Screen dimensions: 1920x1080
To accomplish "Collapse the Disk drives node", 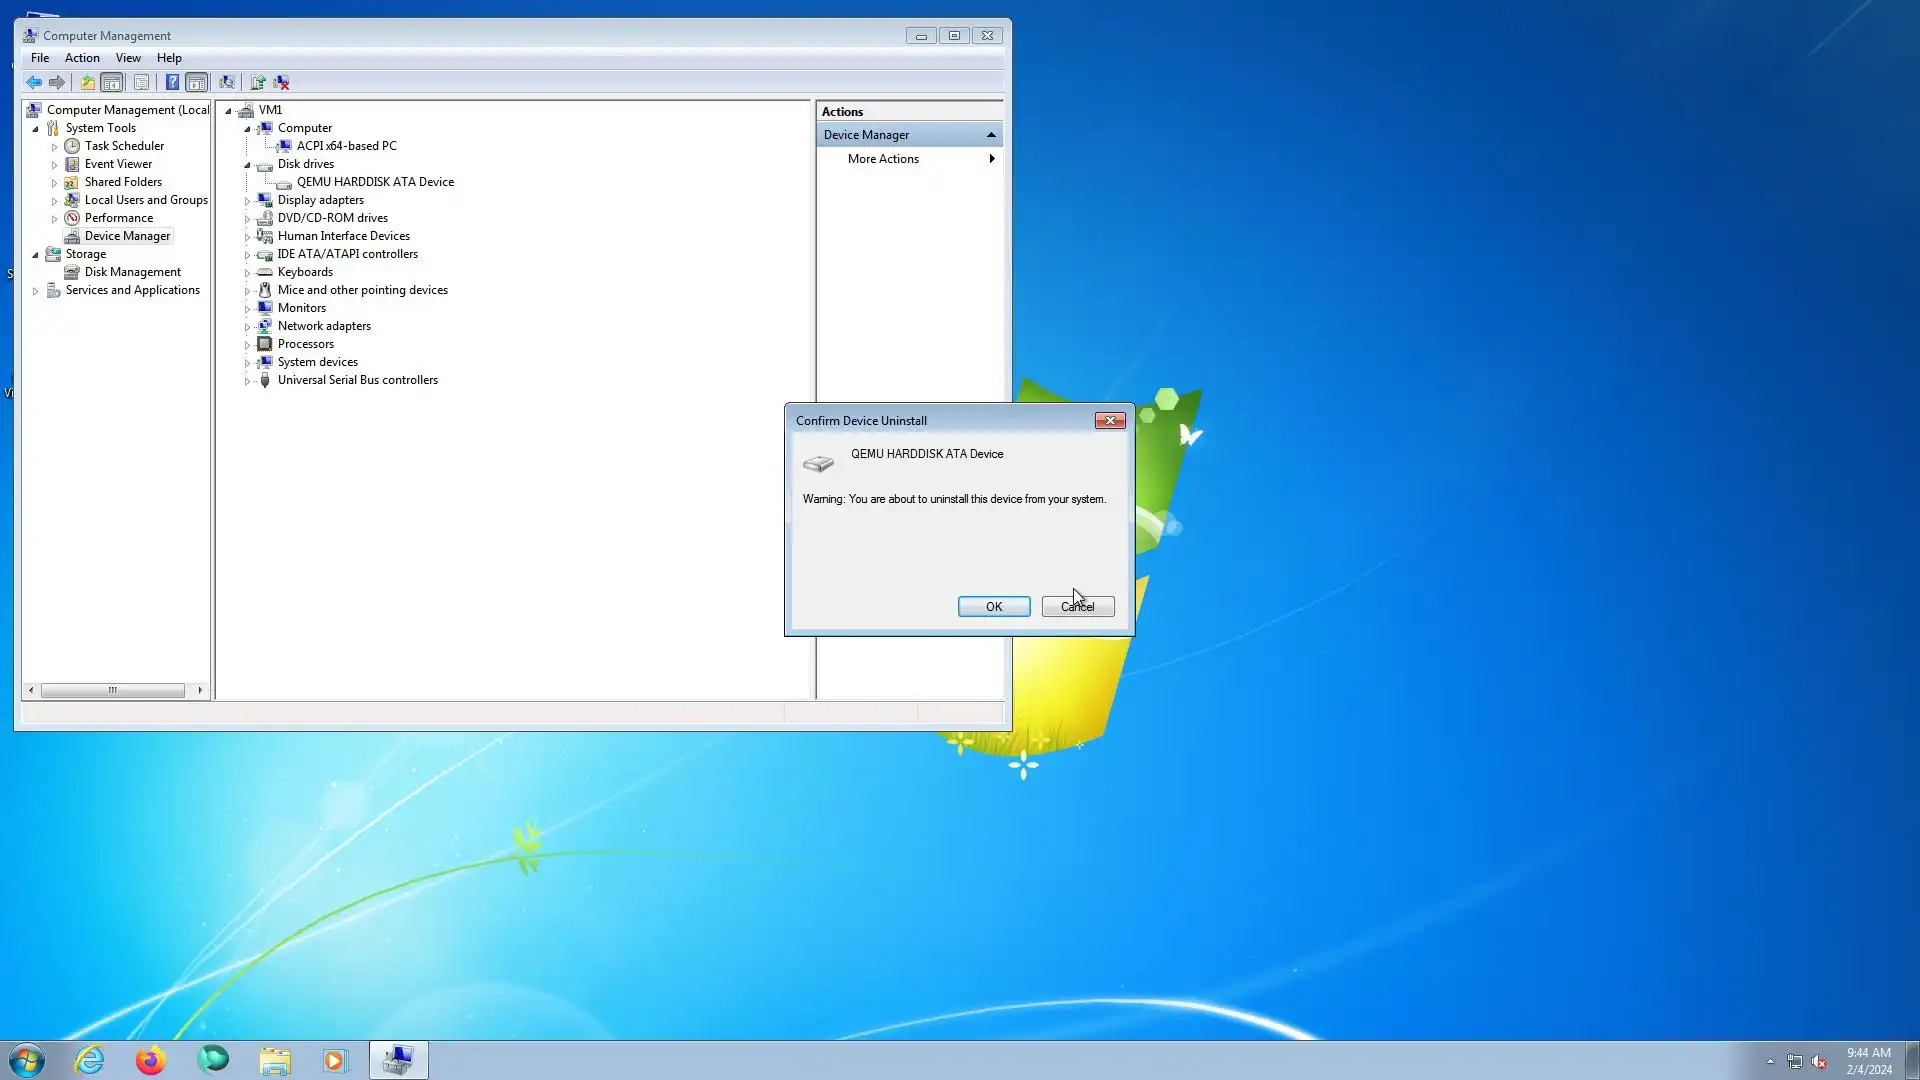I will (x=247, y=165).
